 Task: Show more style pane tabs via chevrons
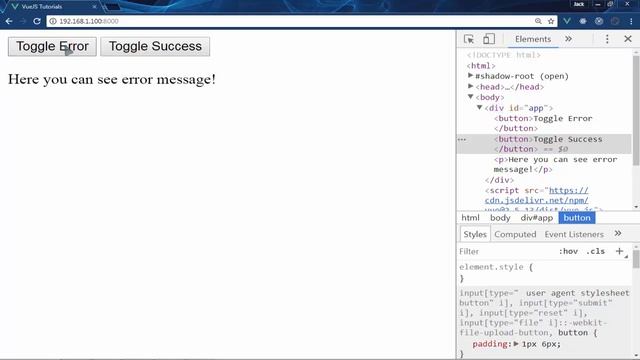coord(618,233)
